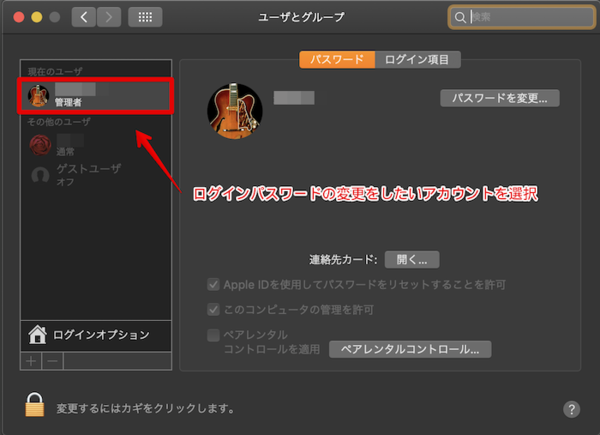Click the forward navigation arrow
The image size is (600, 435).
109,17
